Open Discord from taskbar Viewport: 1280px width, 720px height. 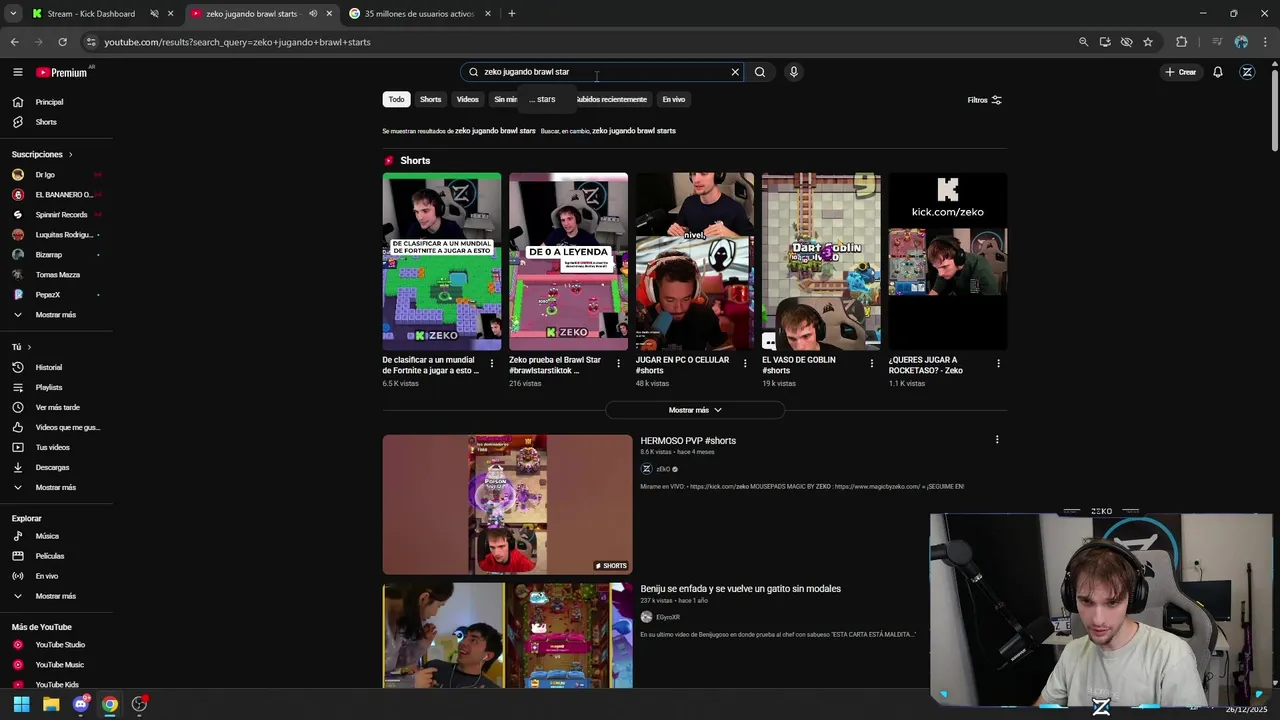81,704
